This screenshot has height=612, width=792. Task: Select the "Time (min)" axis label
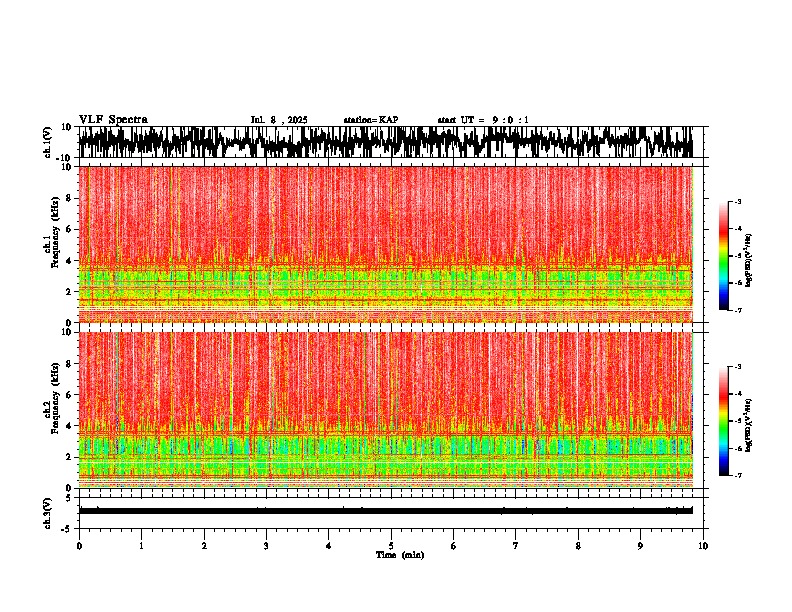coord(400,555)
